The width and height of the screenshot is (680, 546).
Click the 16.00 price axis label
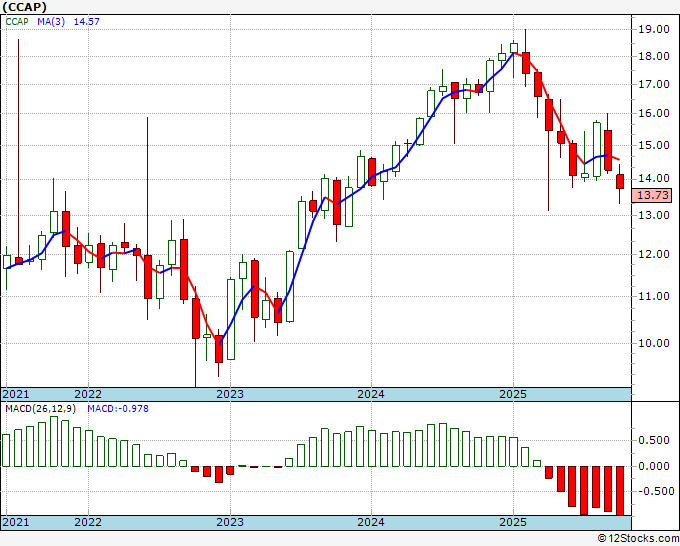click(654, 113)
